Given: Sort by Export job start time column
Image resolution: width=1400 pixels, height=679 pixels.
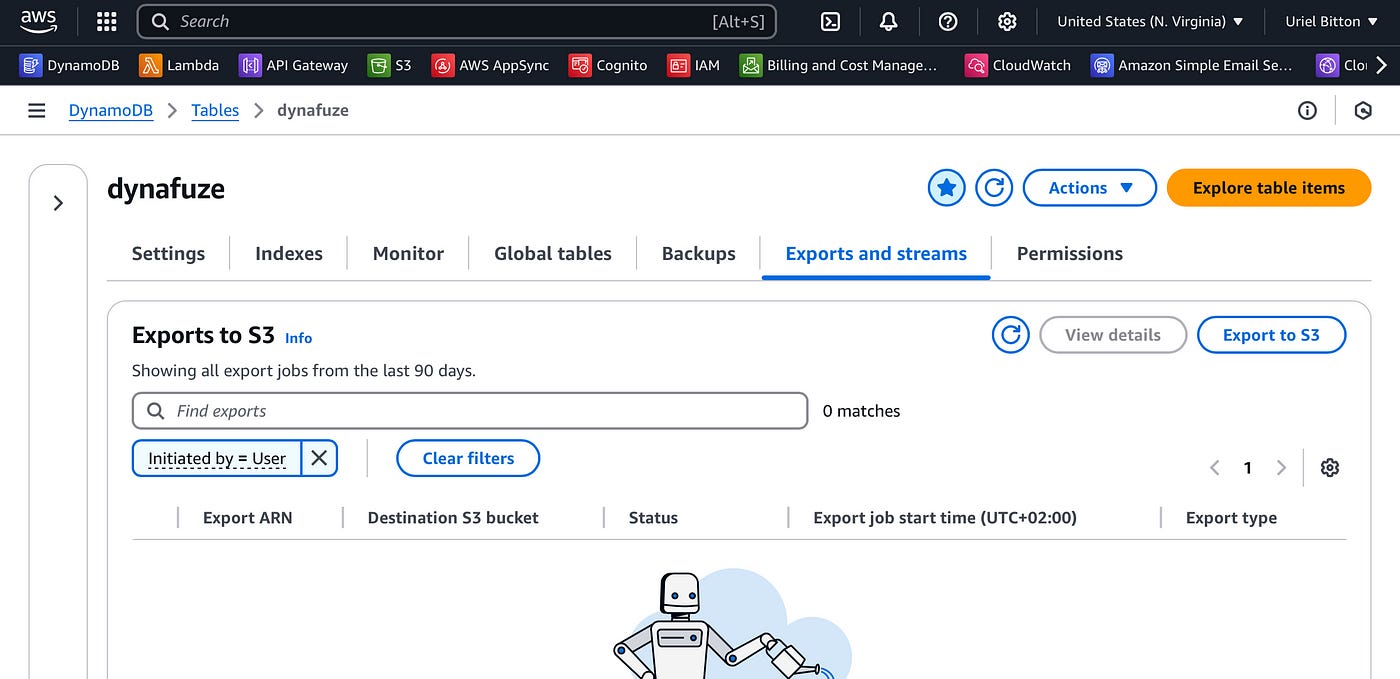Looking at the screenshot, I should (x=945, y=518).
